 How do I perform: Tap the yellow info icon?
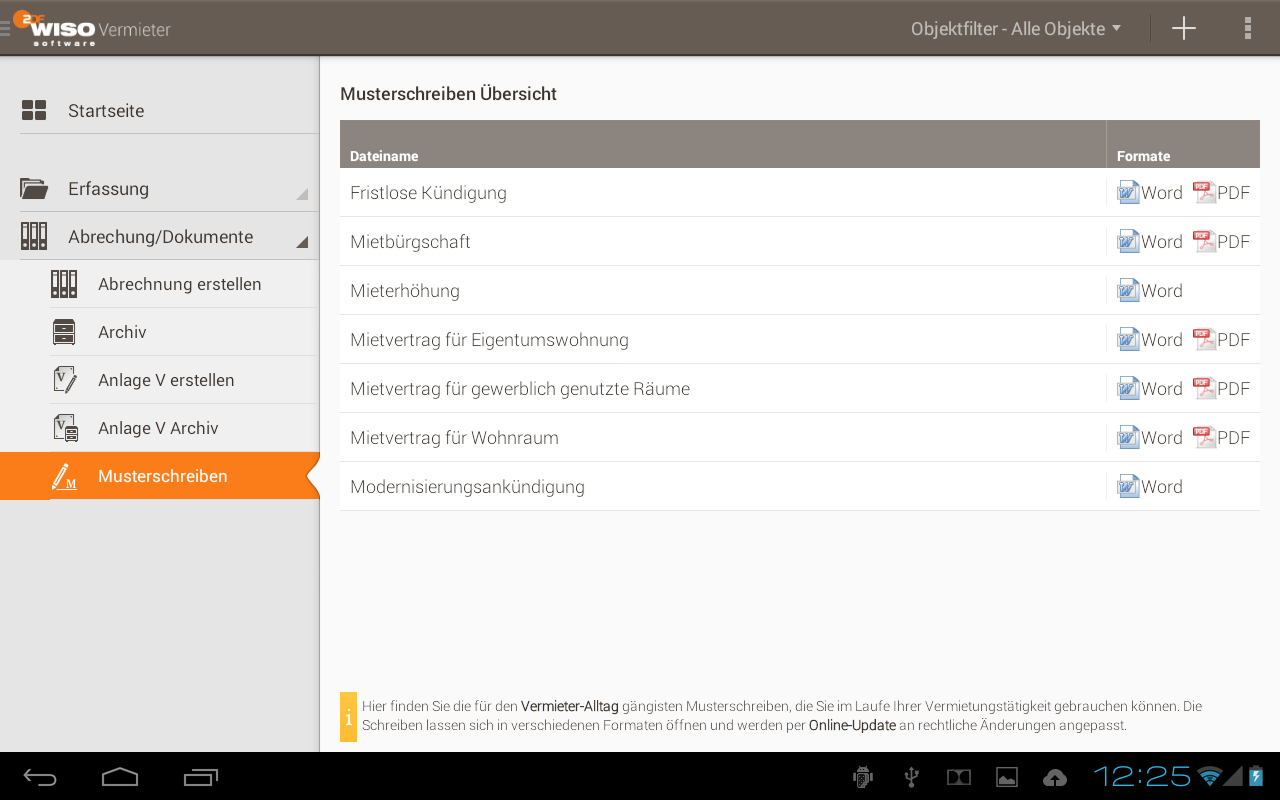[x=348, y=716]
